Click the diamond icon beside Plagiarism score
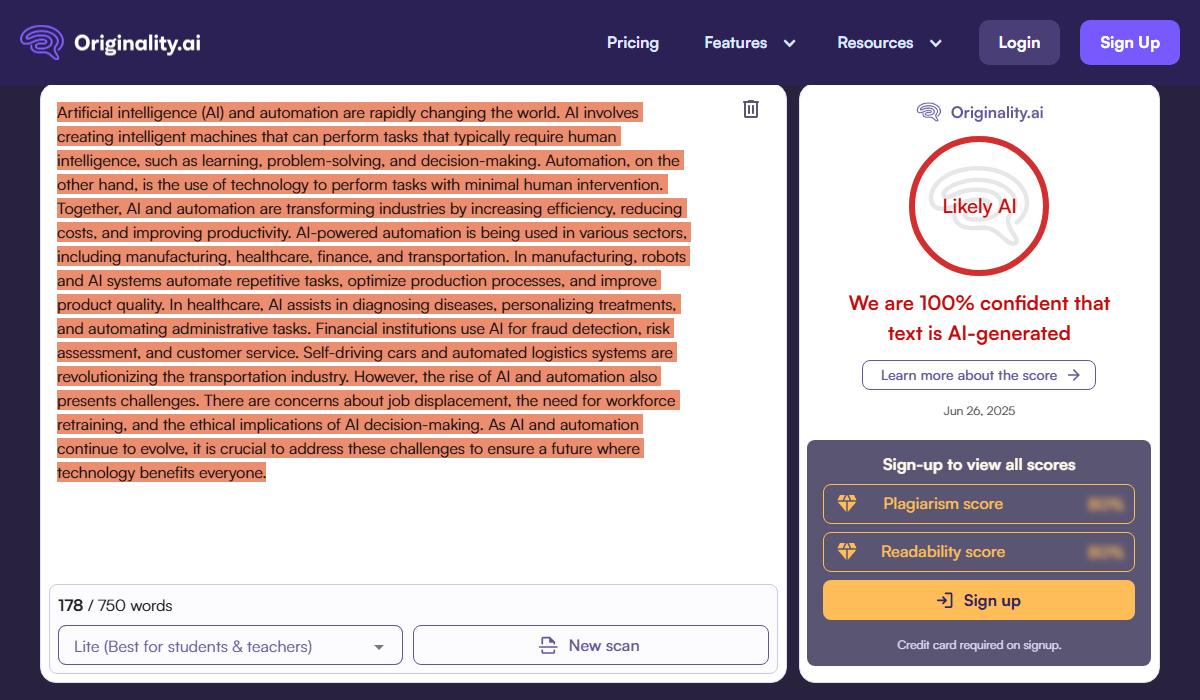Viewport: 1200px width, 700px height. click(847, 504)
